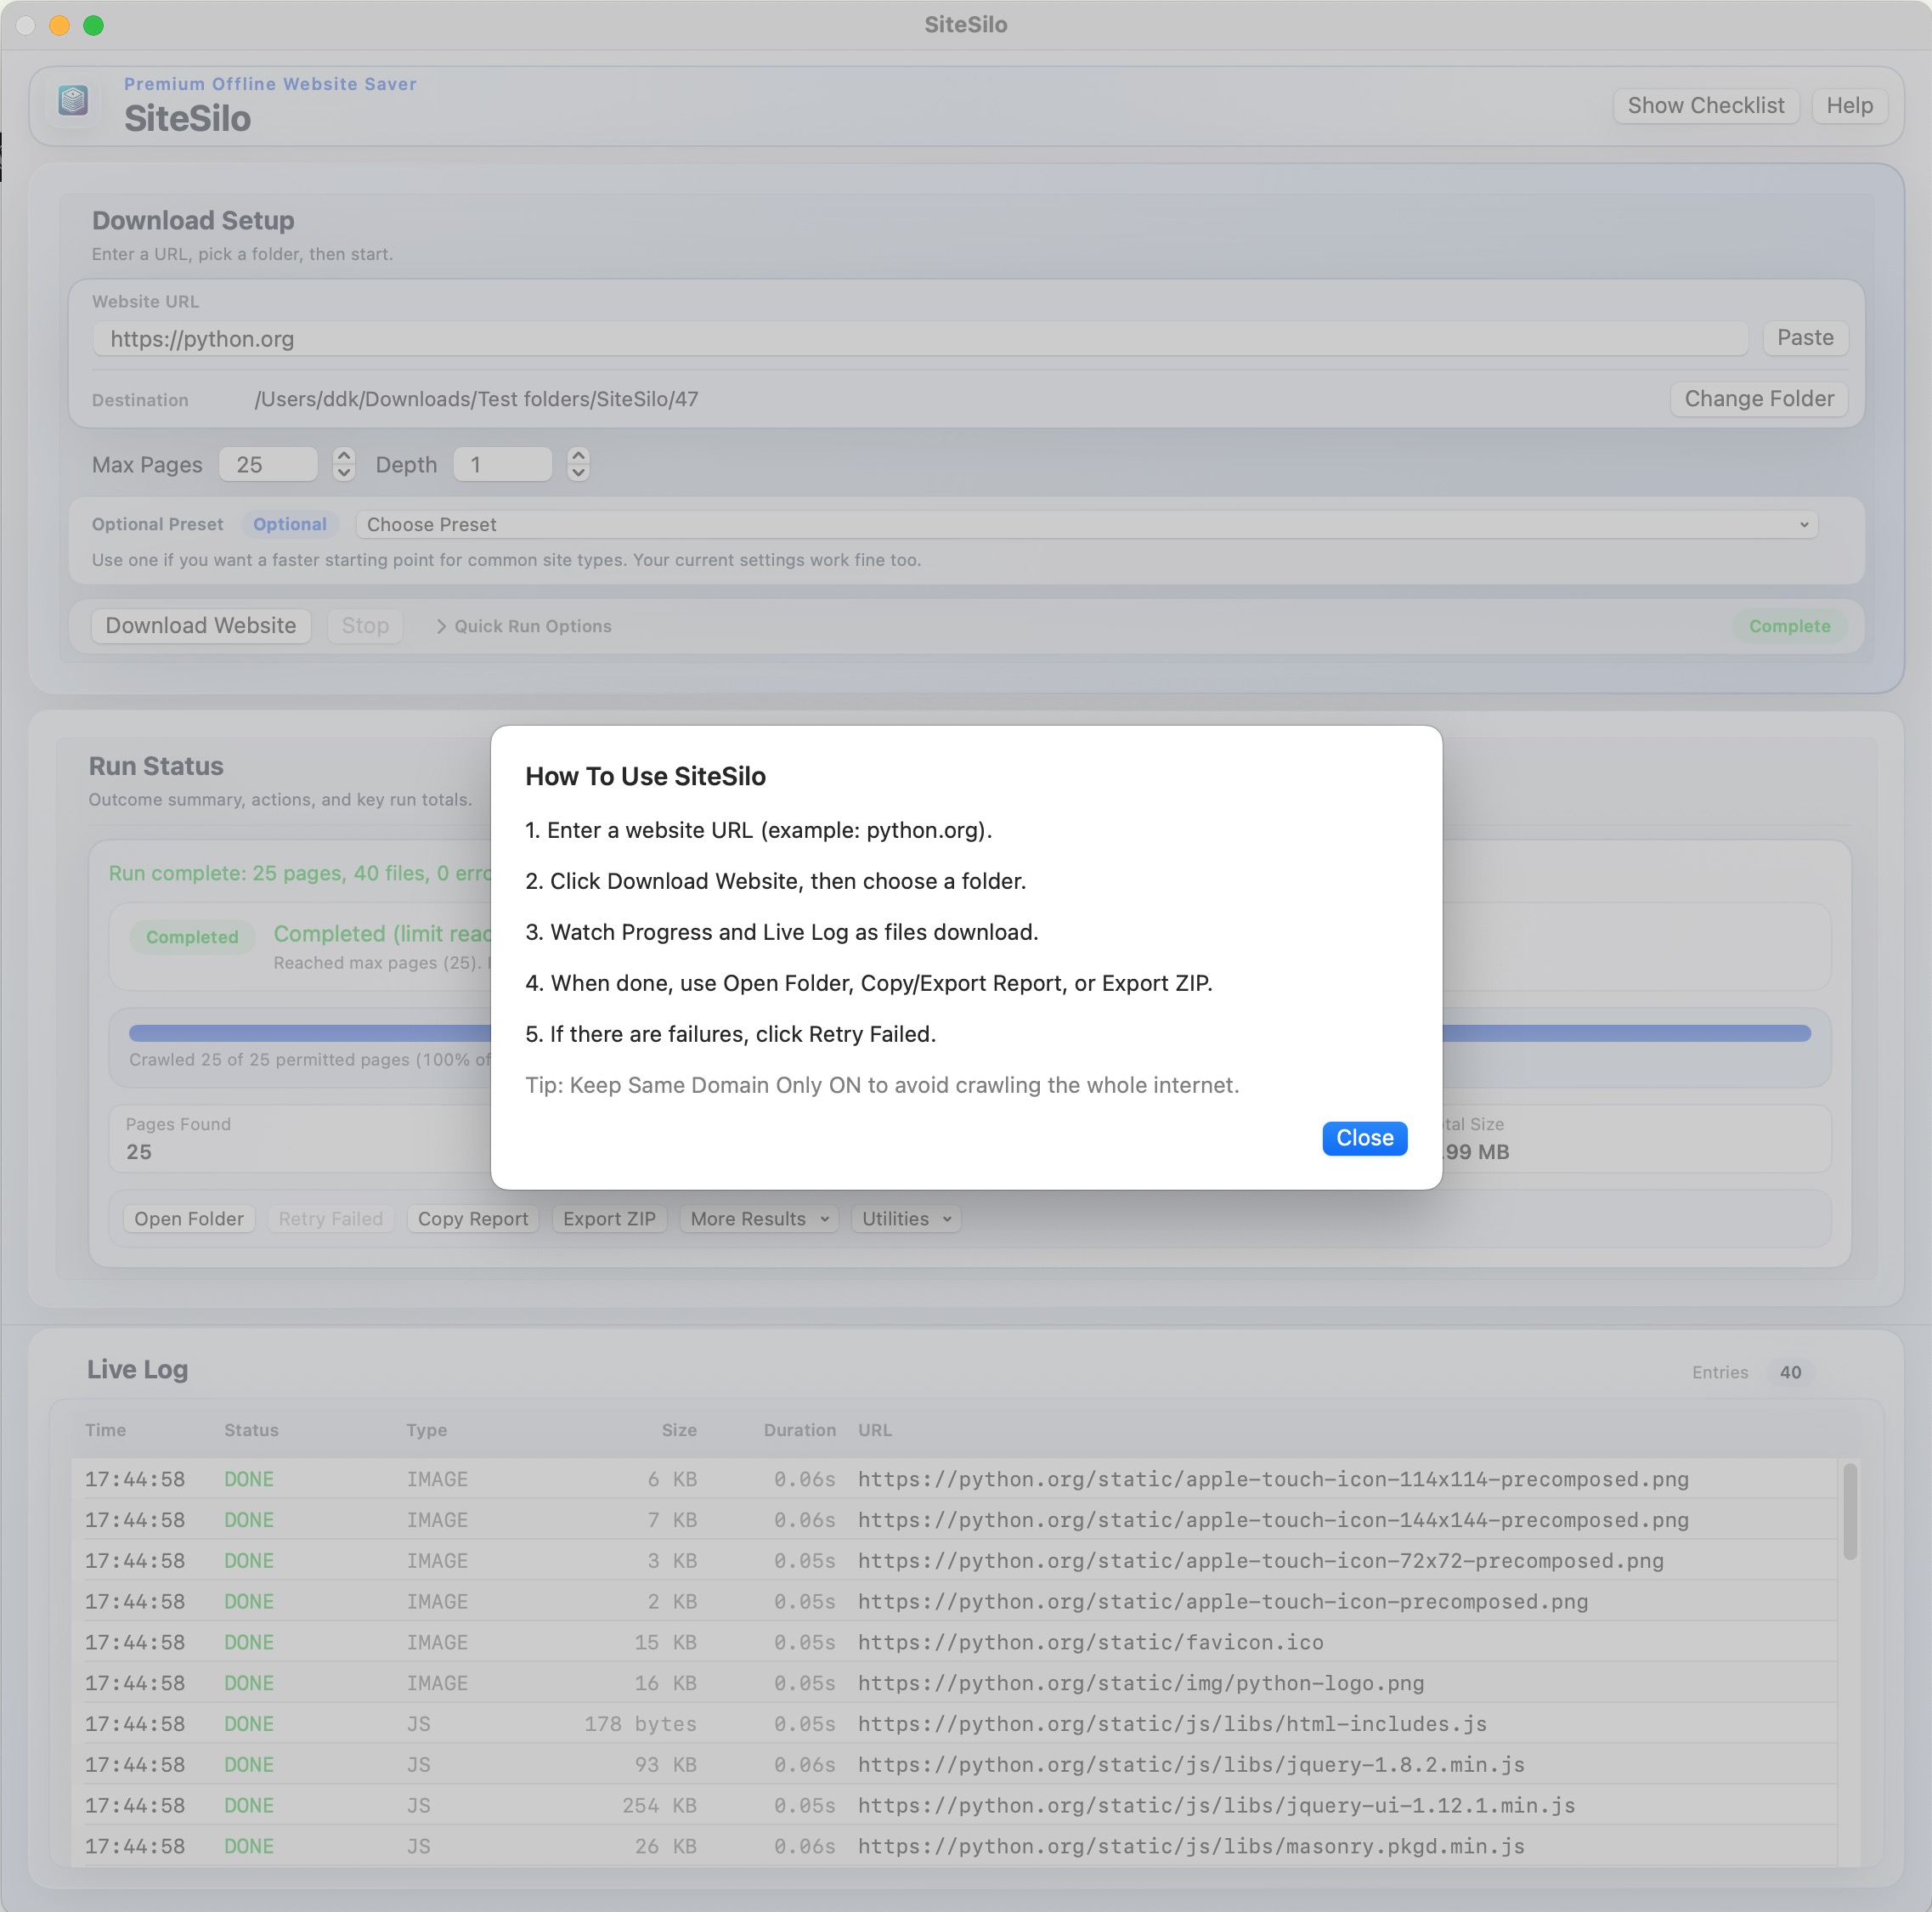The height and width of the screenshot is (1912, 1932).
Task: Select the jquery-ui-1.12.1.min.js log row
Action: coord(954,1806)
